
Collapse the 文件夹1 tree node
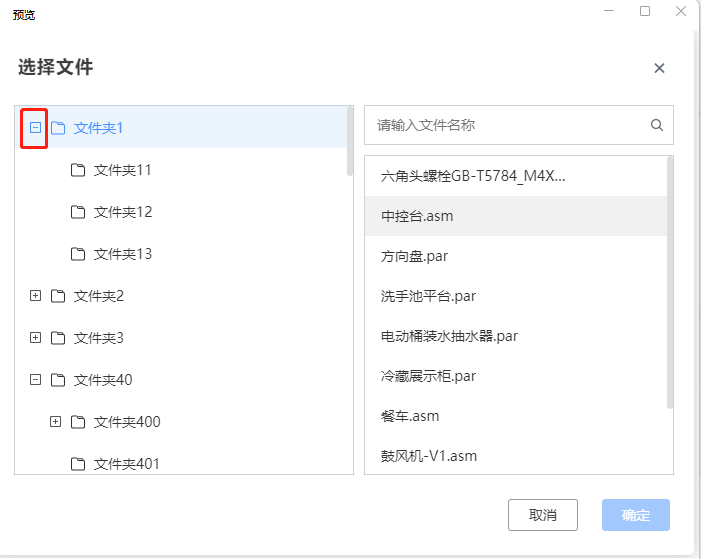tap(35, 128)
